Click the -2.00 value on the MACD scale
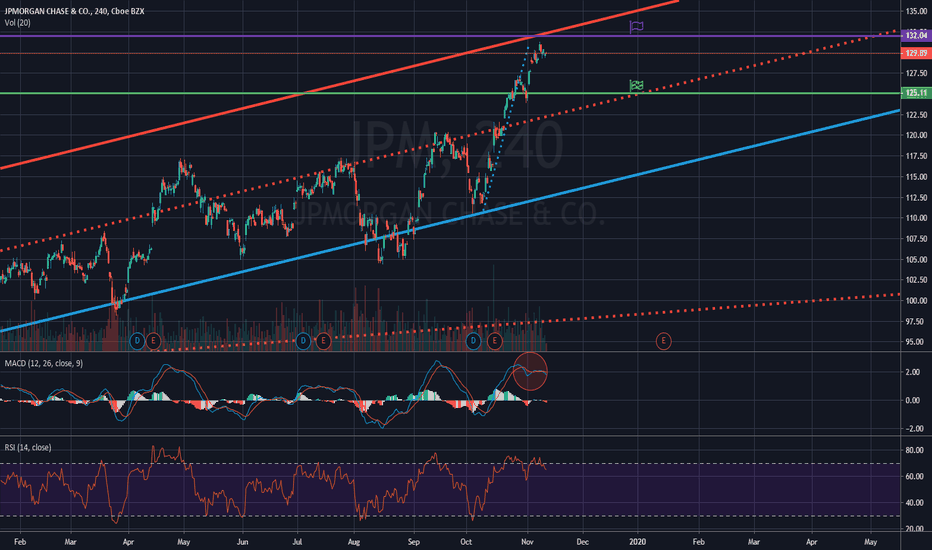932x550 pixels. pos(913,428)
